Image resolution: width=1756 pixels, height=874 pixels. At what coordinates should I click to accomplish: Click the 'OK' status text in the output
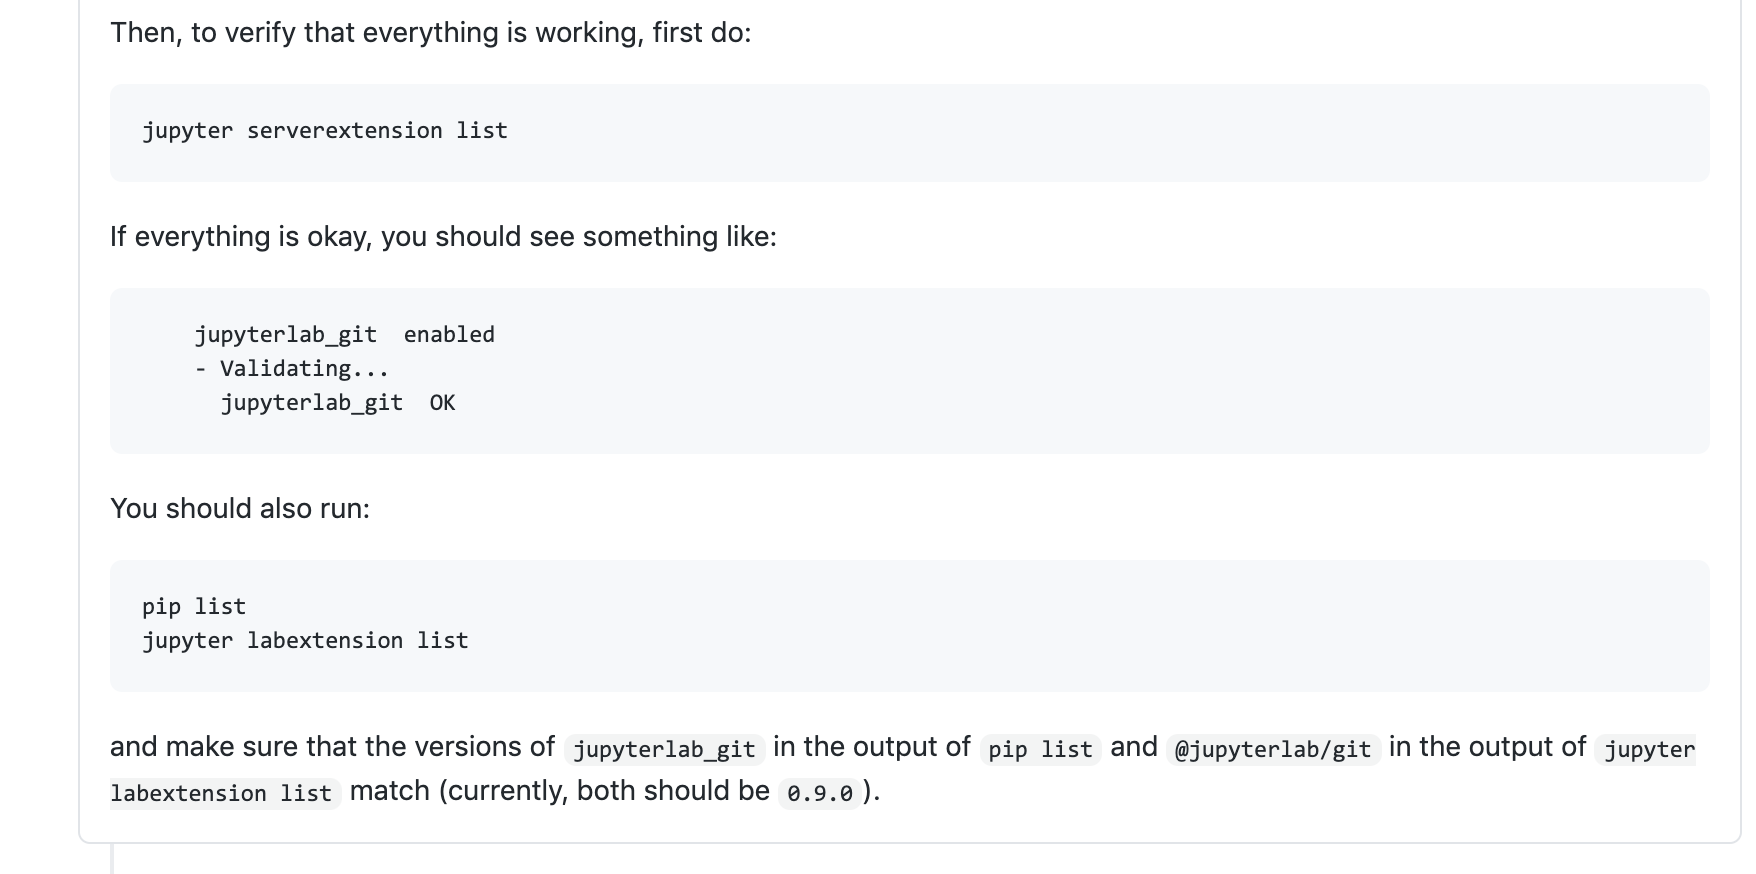pos(442,403)
